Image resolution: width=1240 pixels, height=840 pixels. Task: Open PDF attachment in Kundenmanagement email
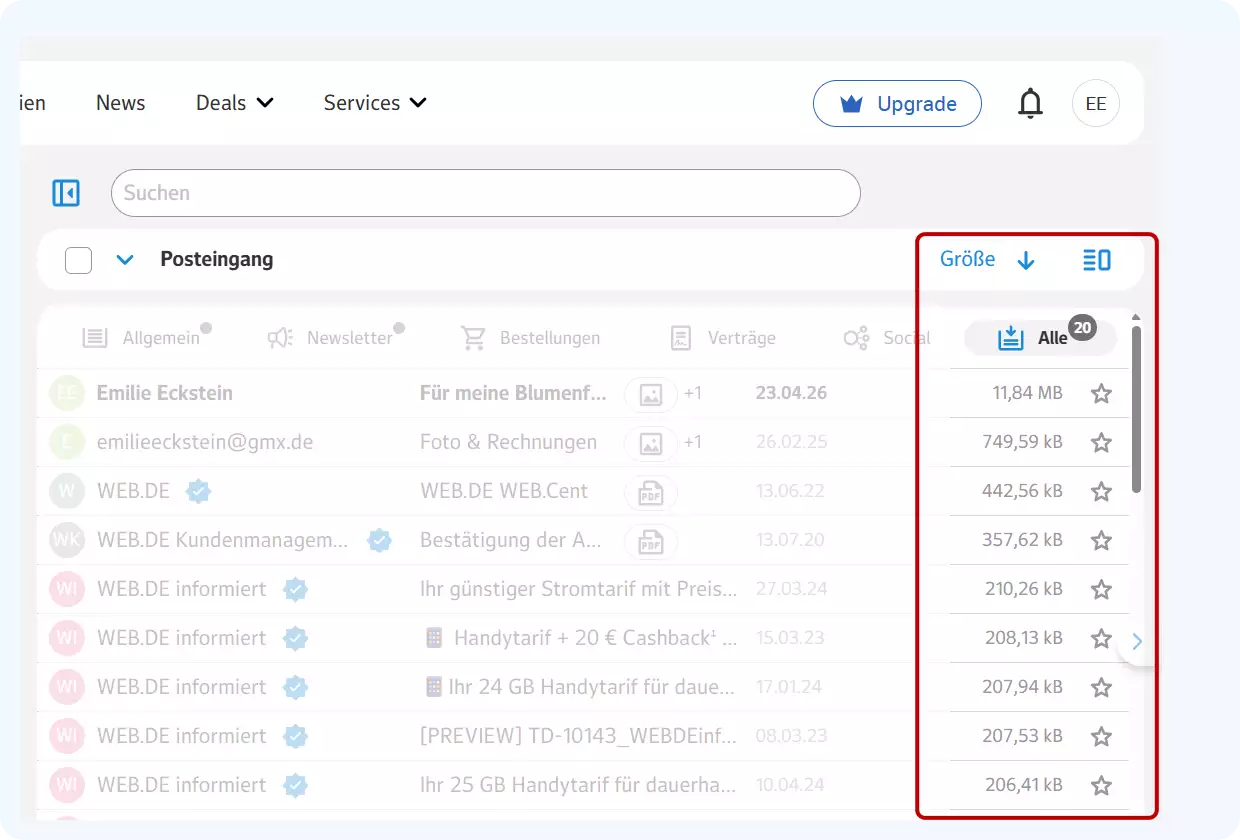(x=651, y=541)
